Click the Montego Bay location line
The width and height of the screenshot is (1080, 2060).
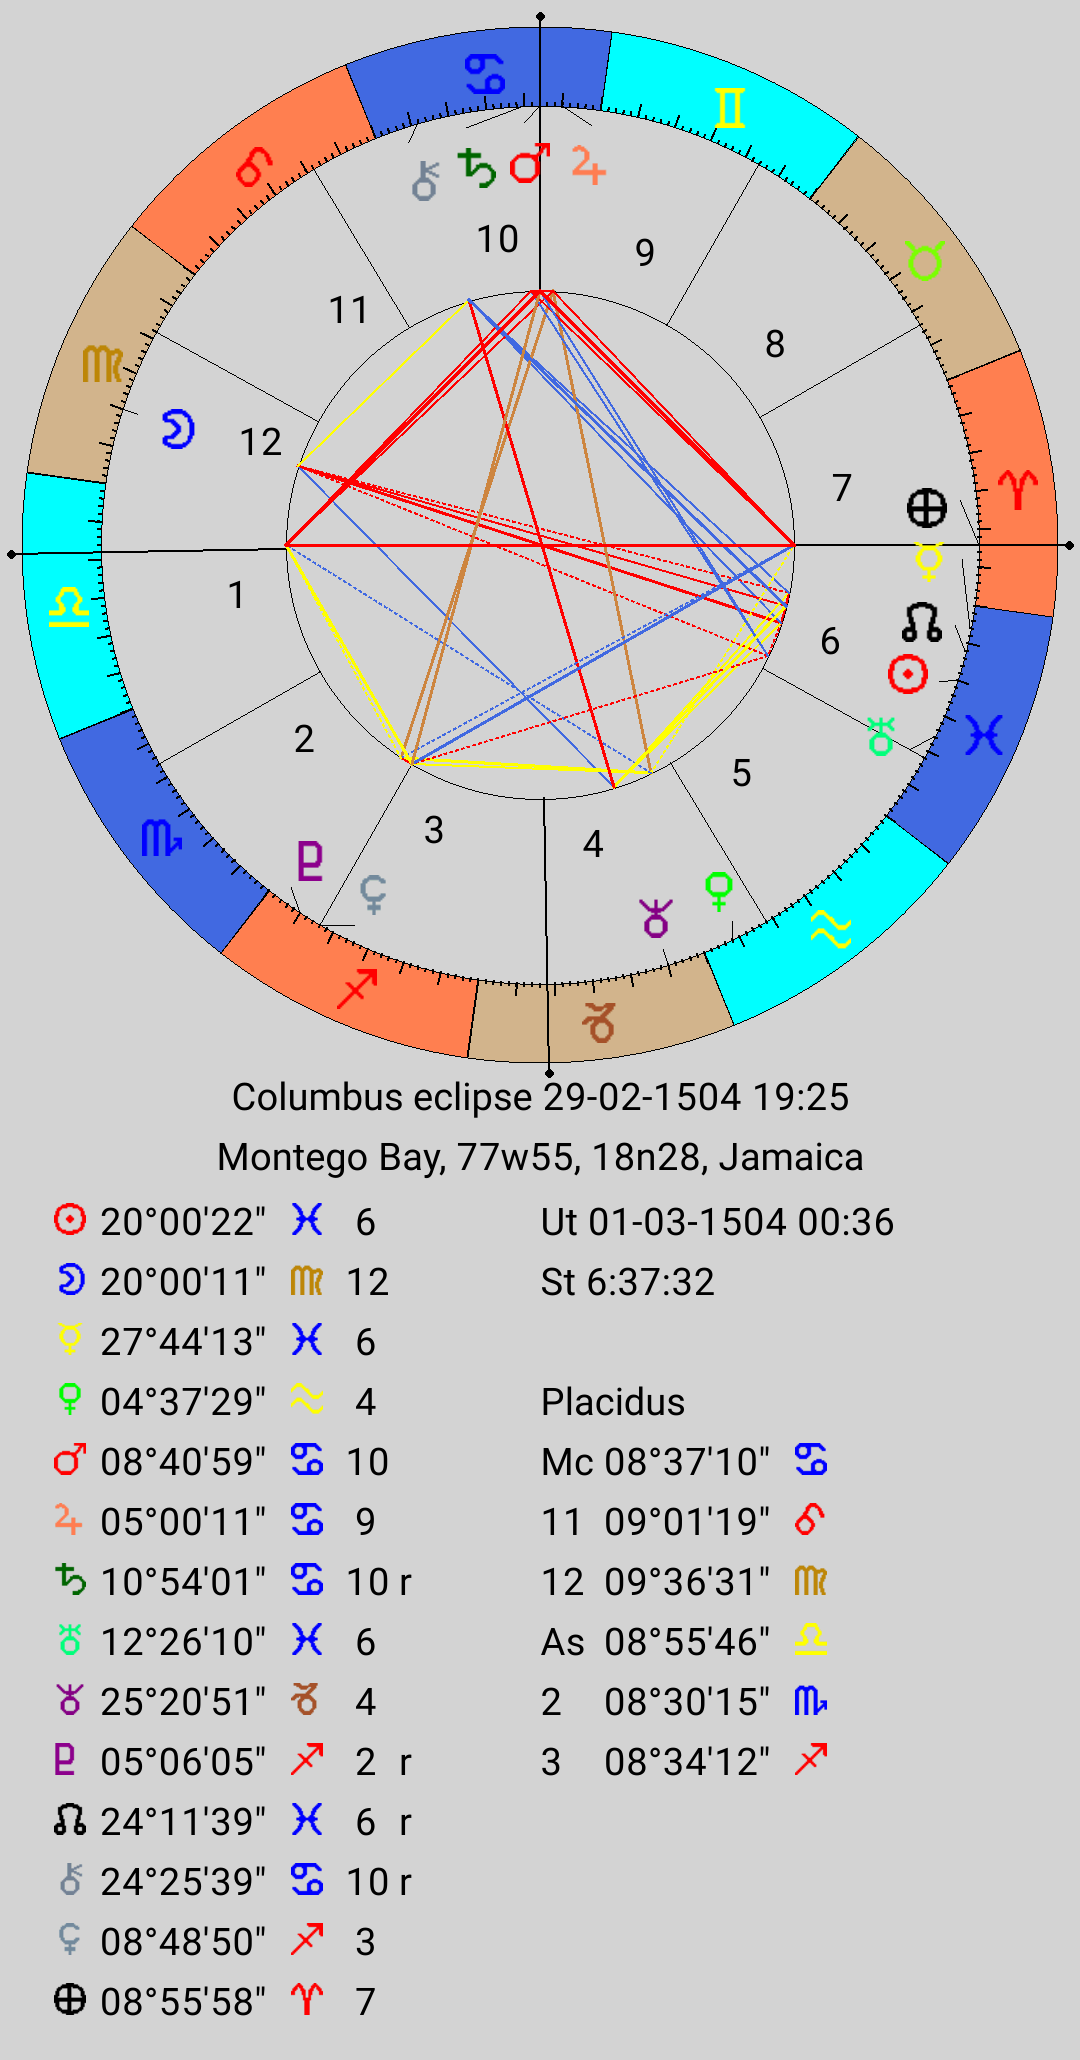[540, 1157]
